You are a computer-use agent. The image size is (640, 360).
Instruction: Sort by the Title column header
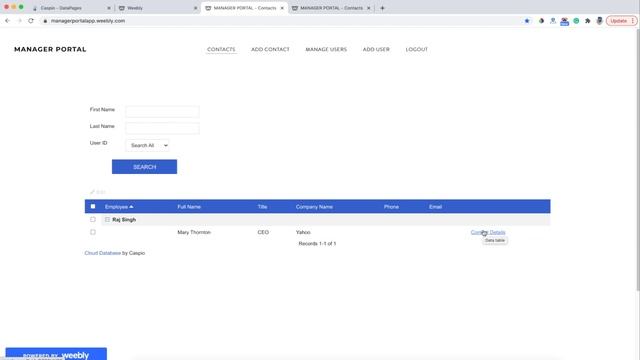pyautogui.click(x=262, y=207)
